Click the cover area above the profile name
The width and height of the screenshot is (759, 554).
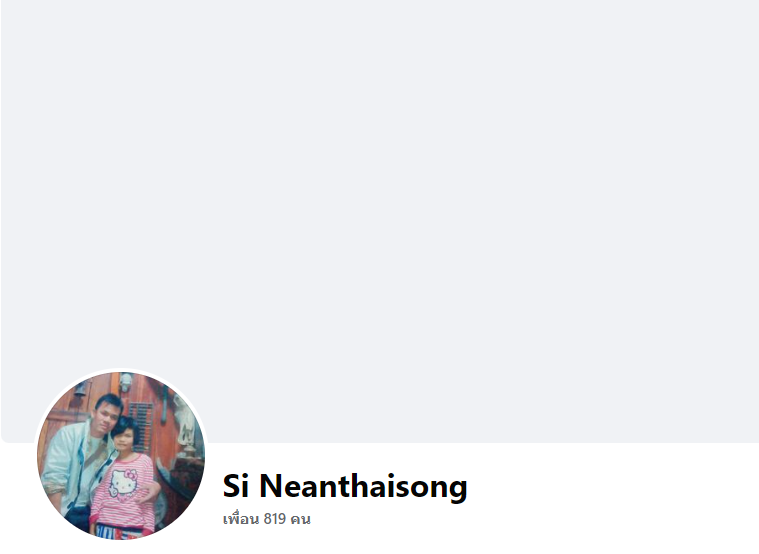click(345, 412)
